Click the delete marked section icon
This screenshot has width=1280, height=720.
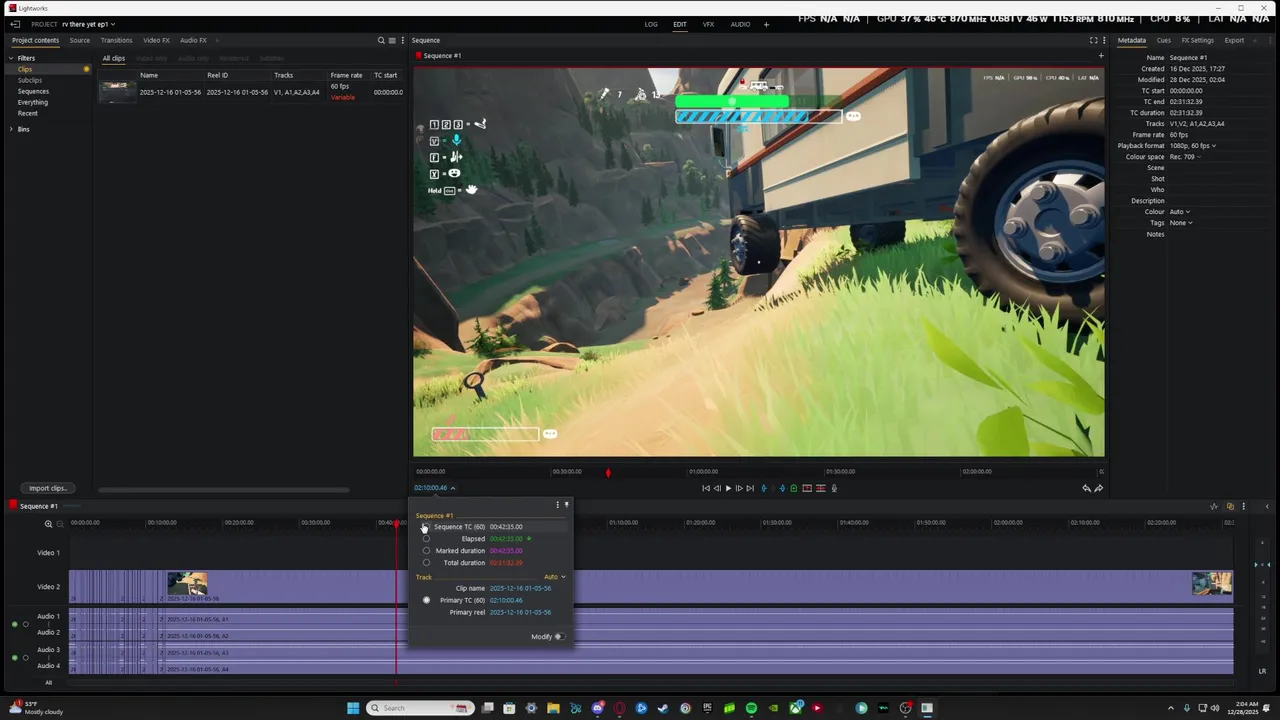[x=821, y=488]
